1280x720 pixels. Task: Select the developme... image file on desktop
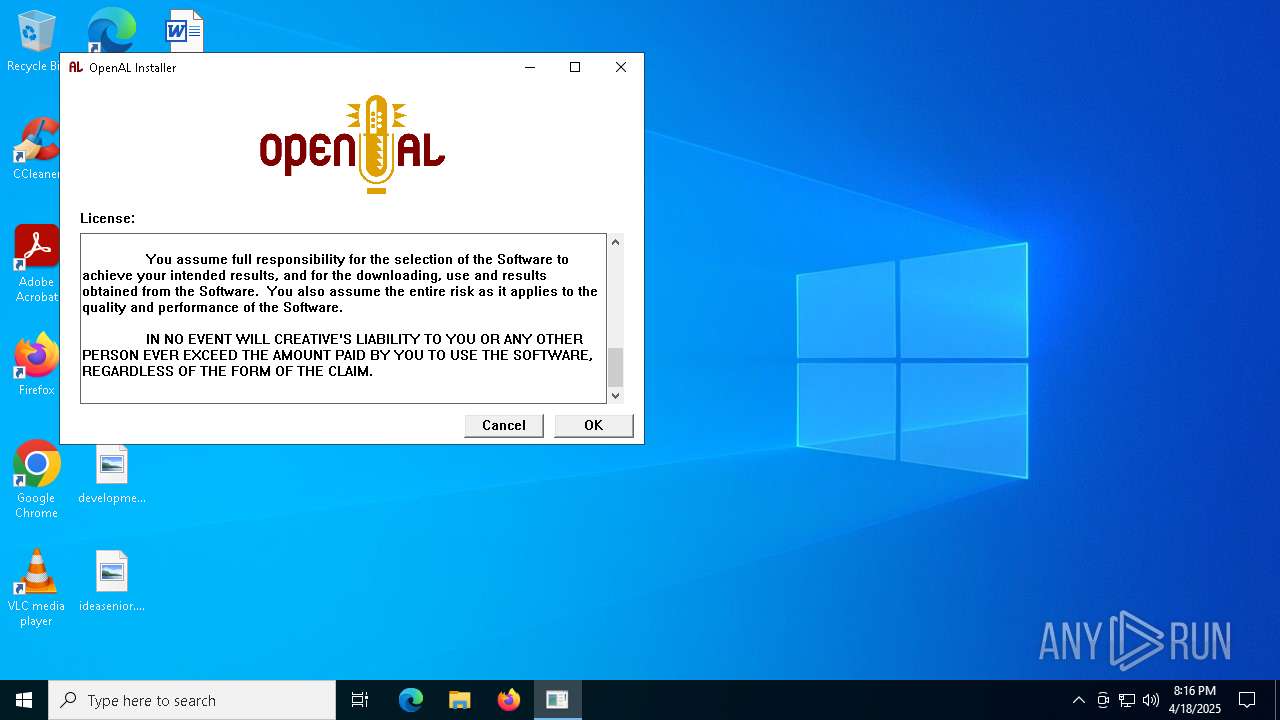[x=112, y=474]
